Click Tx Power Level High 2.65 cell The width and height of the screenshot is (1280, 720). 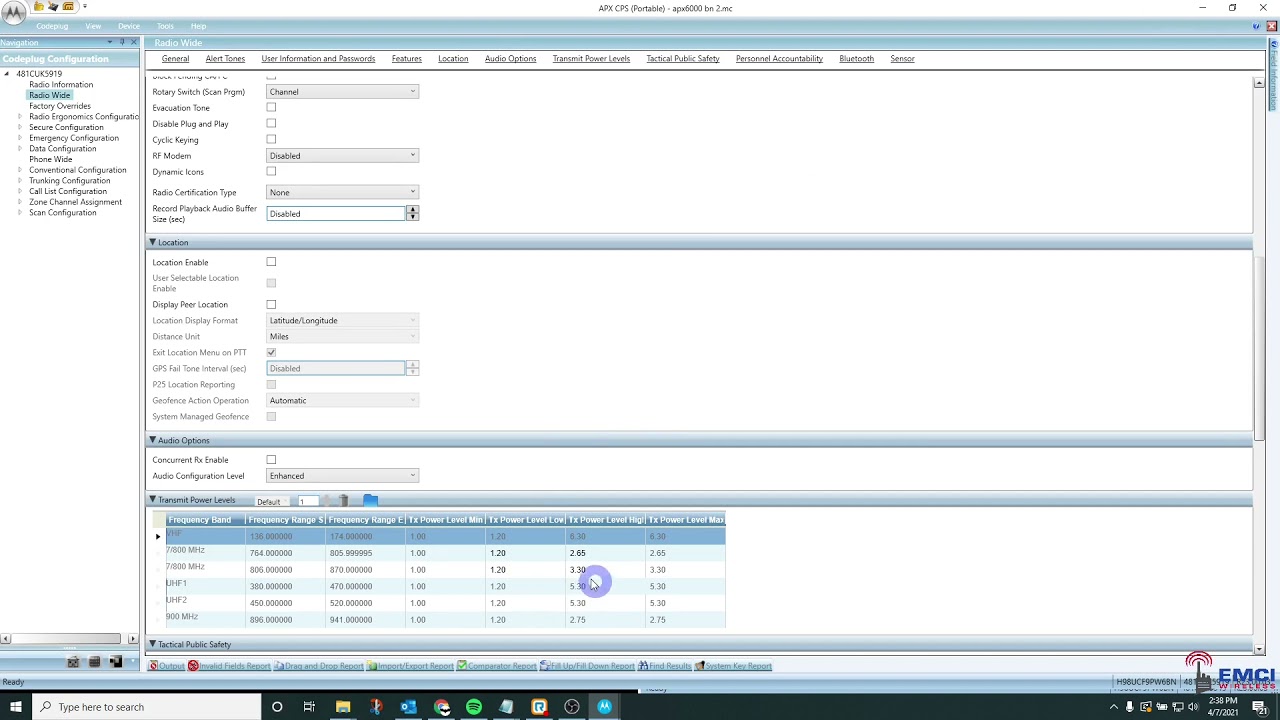coord(606,553)
